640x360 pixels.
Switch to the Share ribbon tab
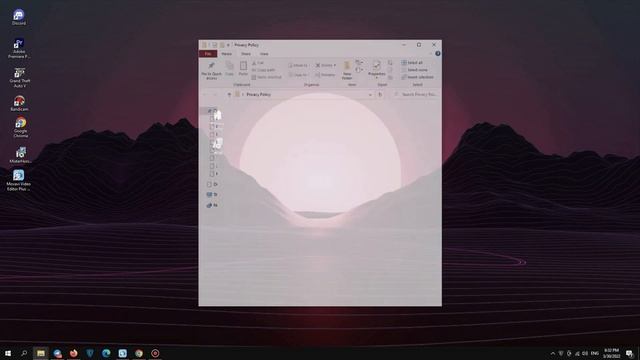click(x=246, y=54)
